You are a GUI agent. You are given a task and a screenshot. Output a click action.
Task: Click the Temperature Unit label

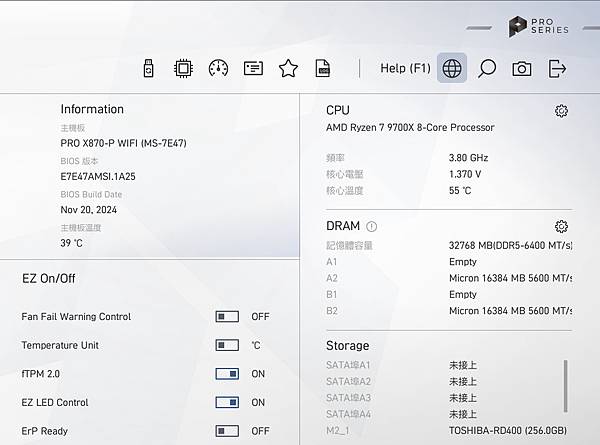pos(60,346)
